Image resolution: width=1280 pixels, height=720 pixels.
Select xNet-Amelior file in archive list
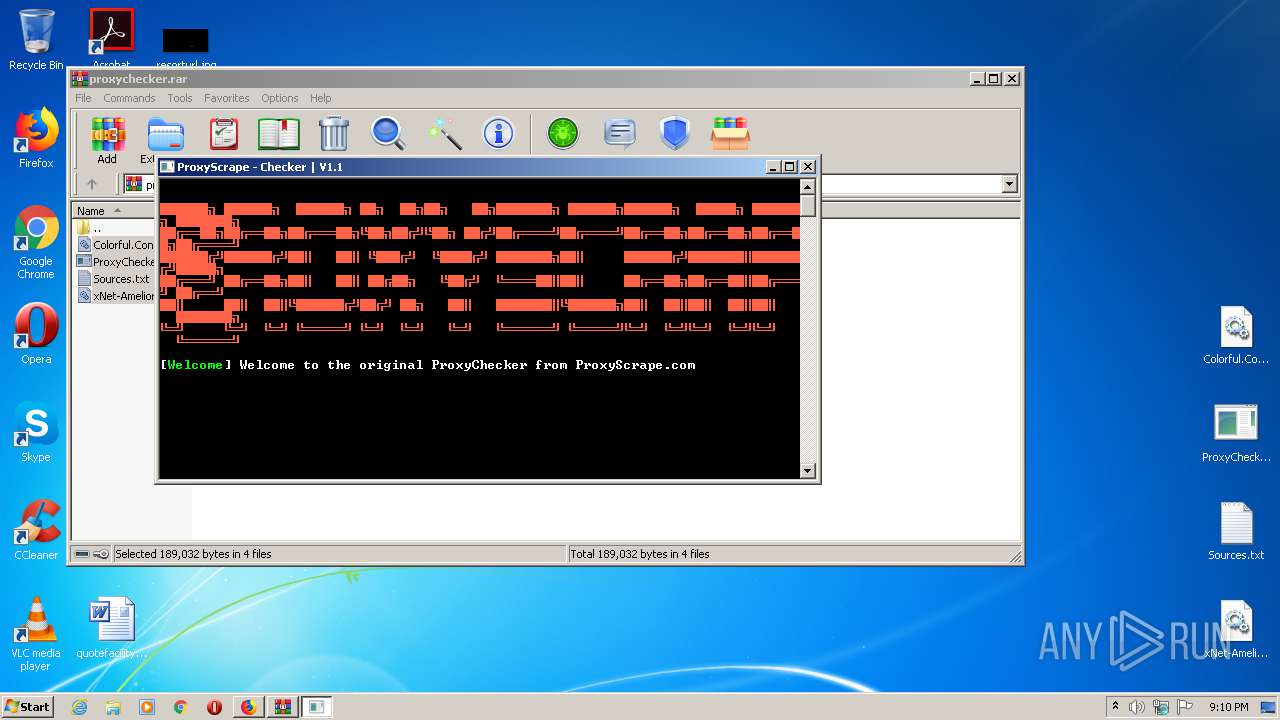click(114, 296)
